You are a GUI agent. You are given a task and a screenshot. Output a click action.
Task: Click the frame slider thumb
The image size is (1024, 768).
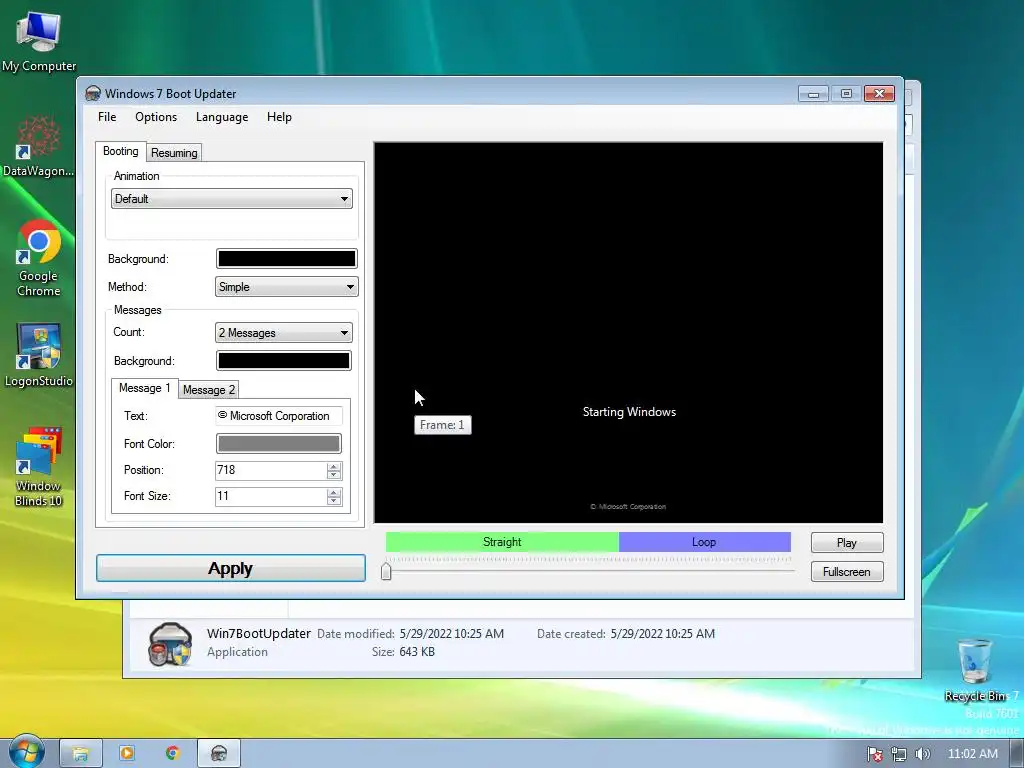coord(386,571)
